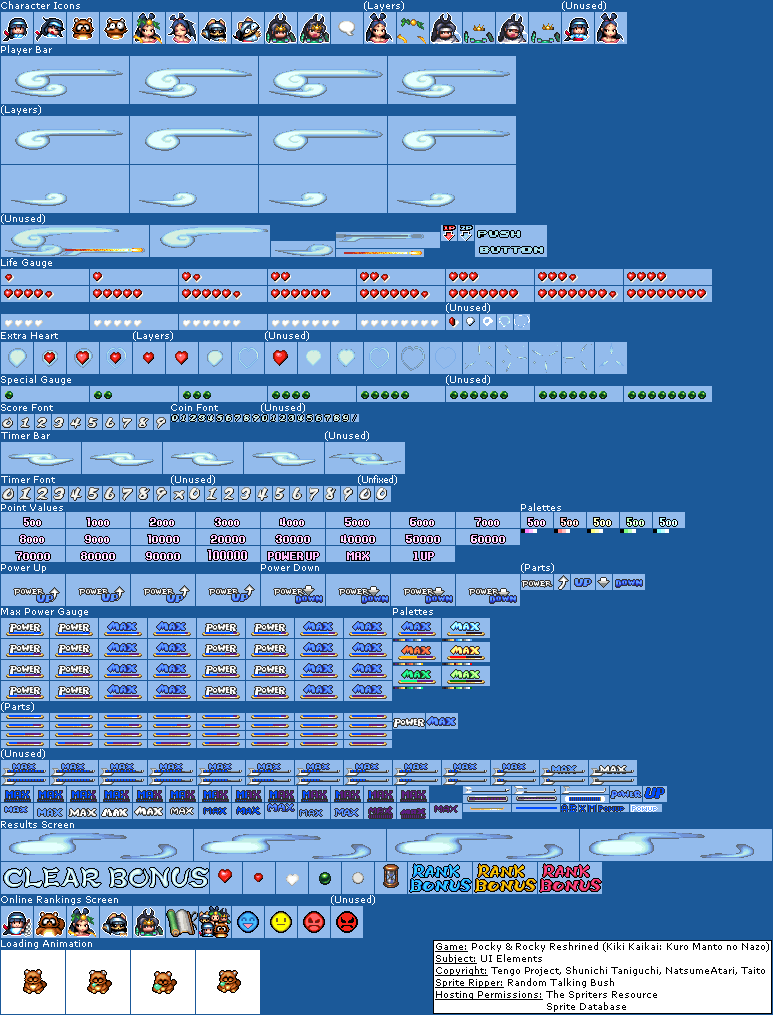Select the 20000 point value sprite

[x=228, y=539]
